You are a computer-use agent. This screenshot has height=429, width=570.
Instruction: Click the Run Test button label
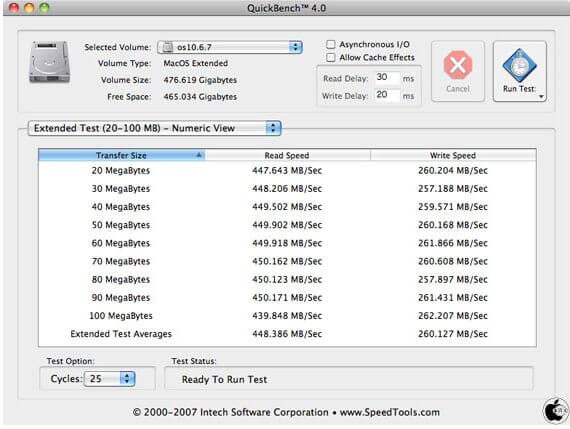(519, 89)
